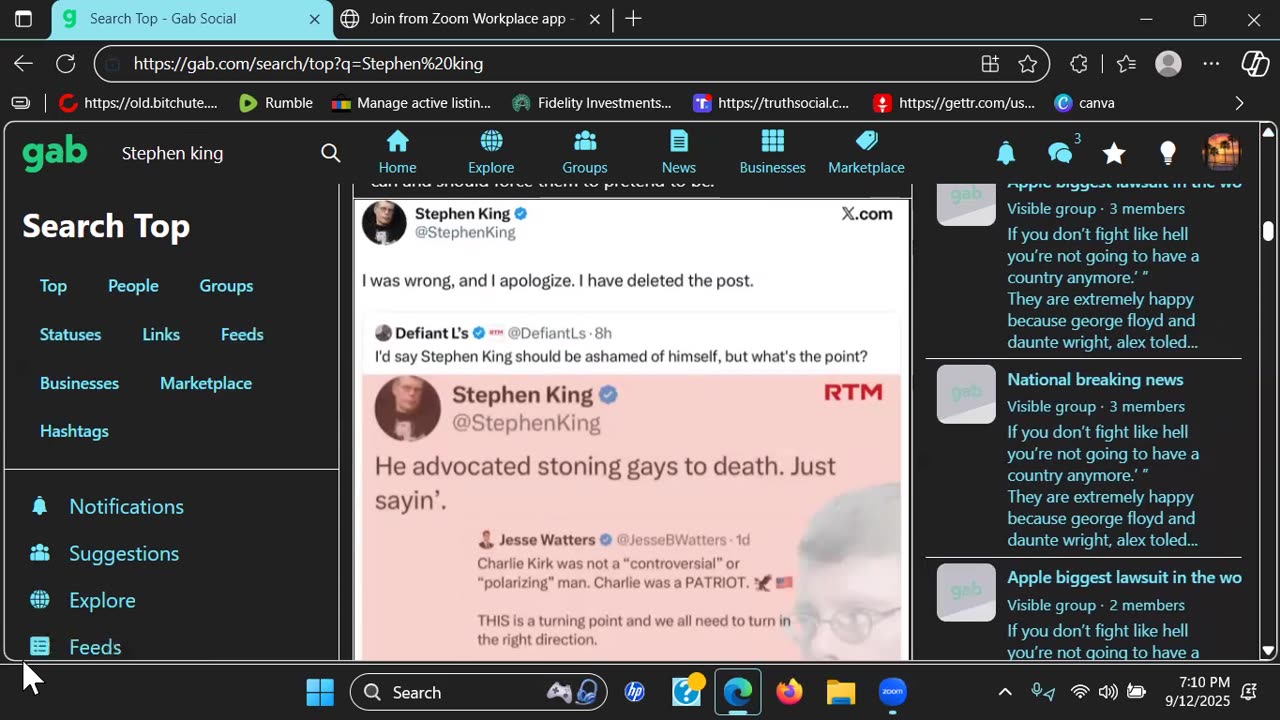Click the search magnifier icon on Gab

331,153
